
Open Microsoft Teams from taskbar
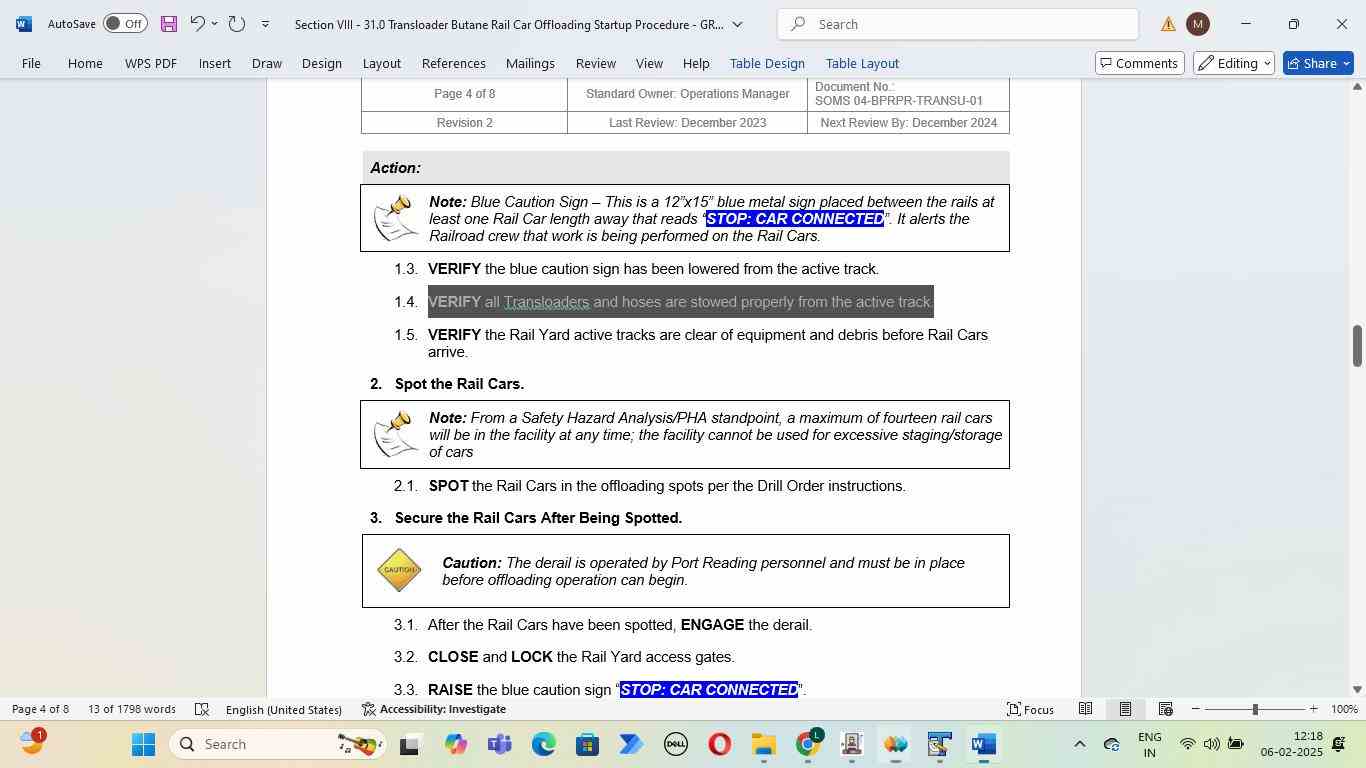tap(500, 745)
